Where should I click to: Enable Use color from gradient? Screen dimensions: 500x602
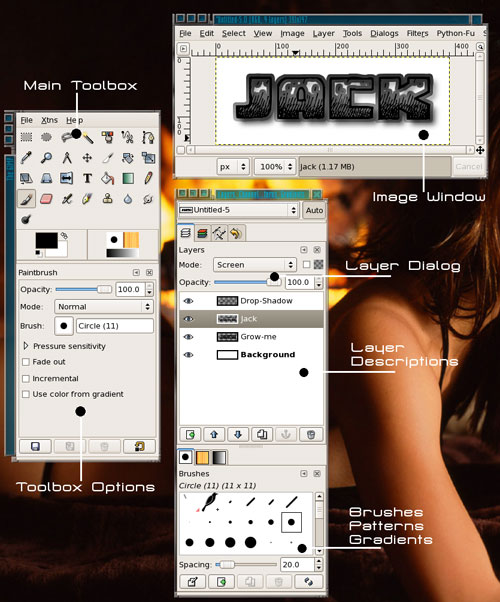[x=26, y=394]
